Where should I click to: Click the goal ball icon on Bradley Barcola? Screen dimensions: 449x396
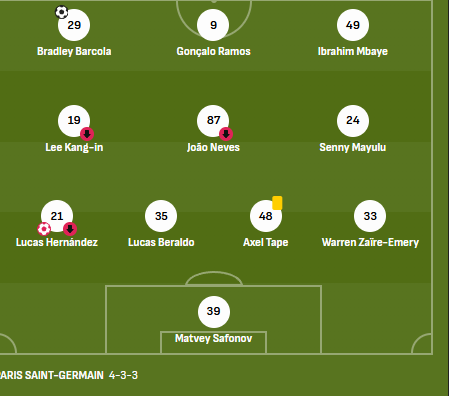62,12
